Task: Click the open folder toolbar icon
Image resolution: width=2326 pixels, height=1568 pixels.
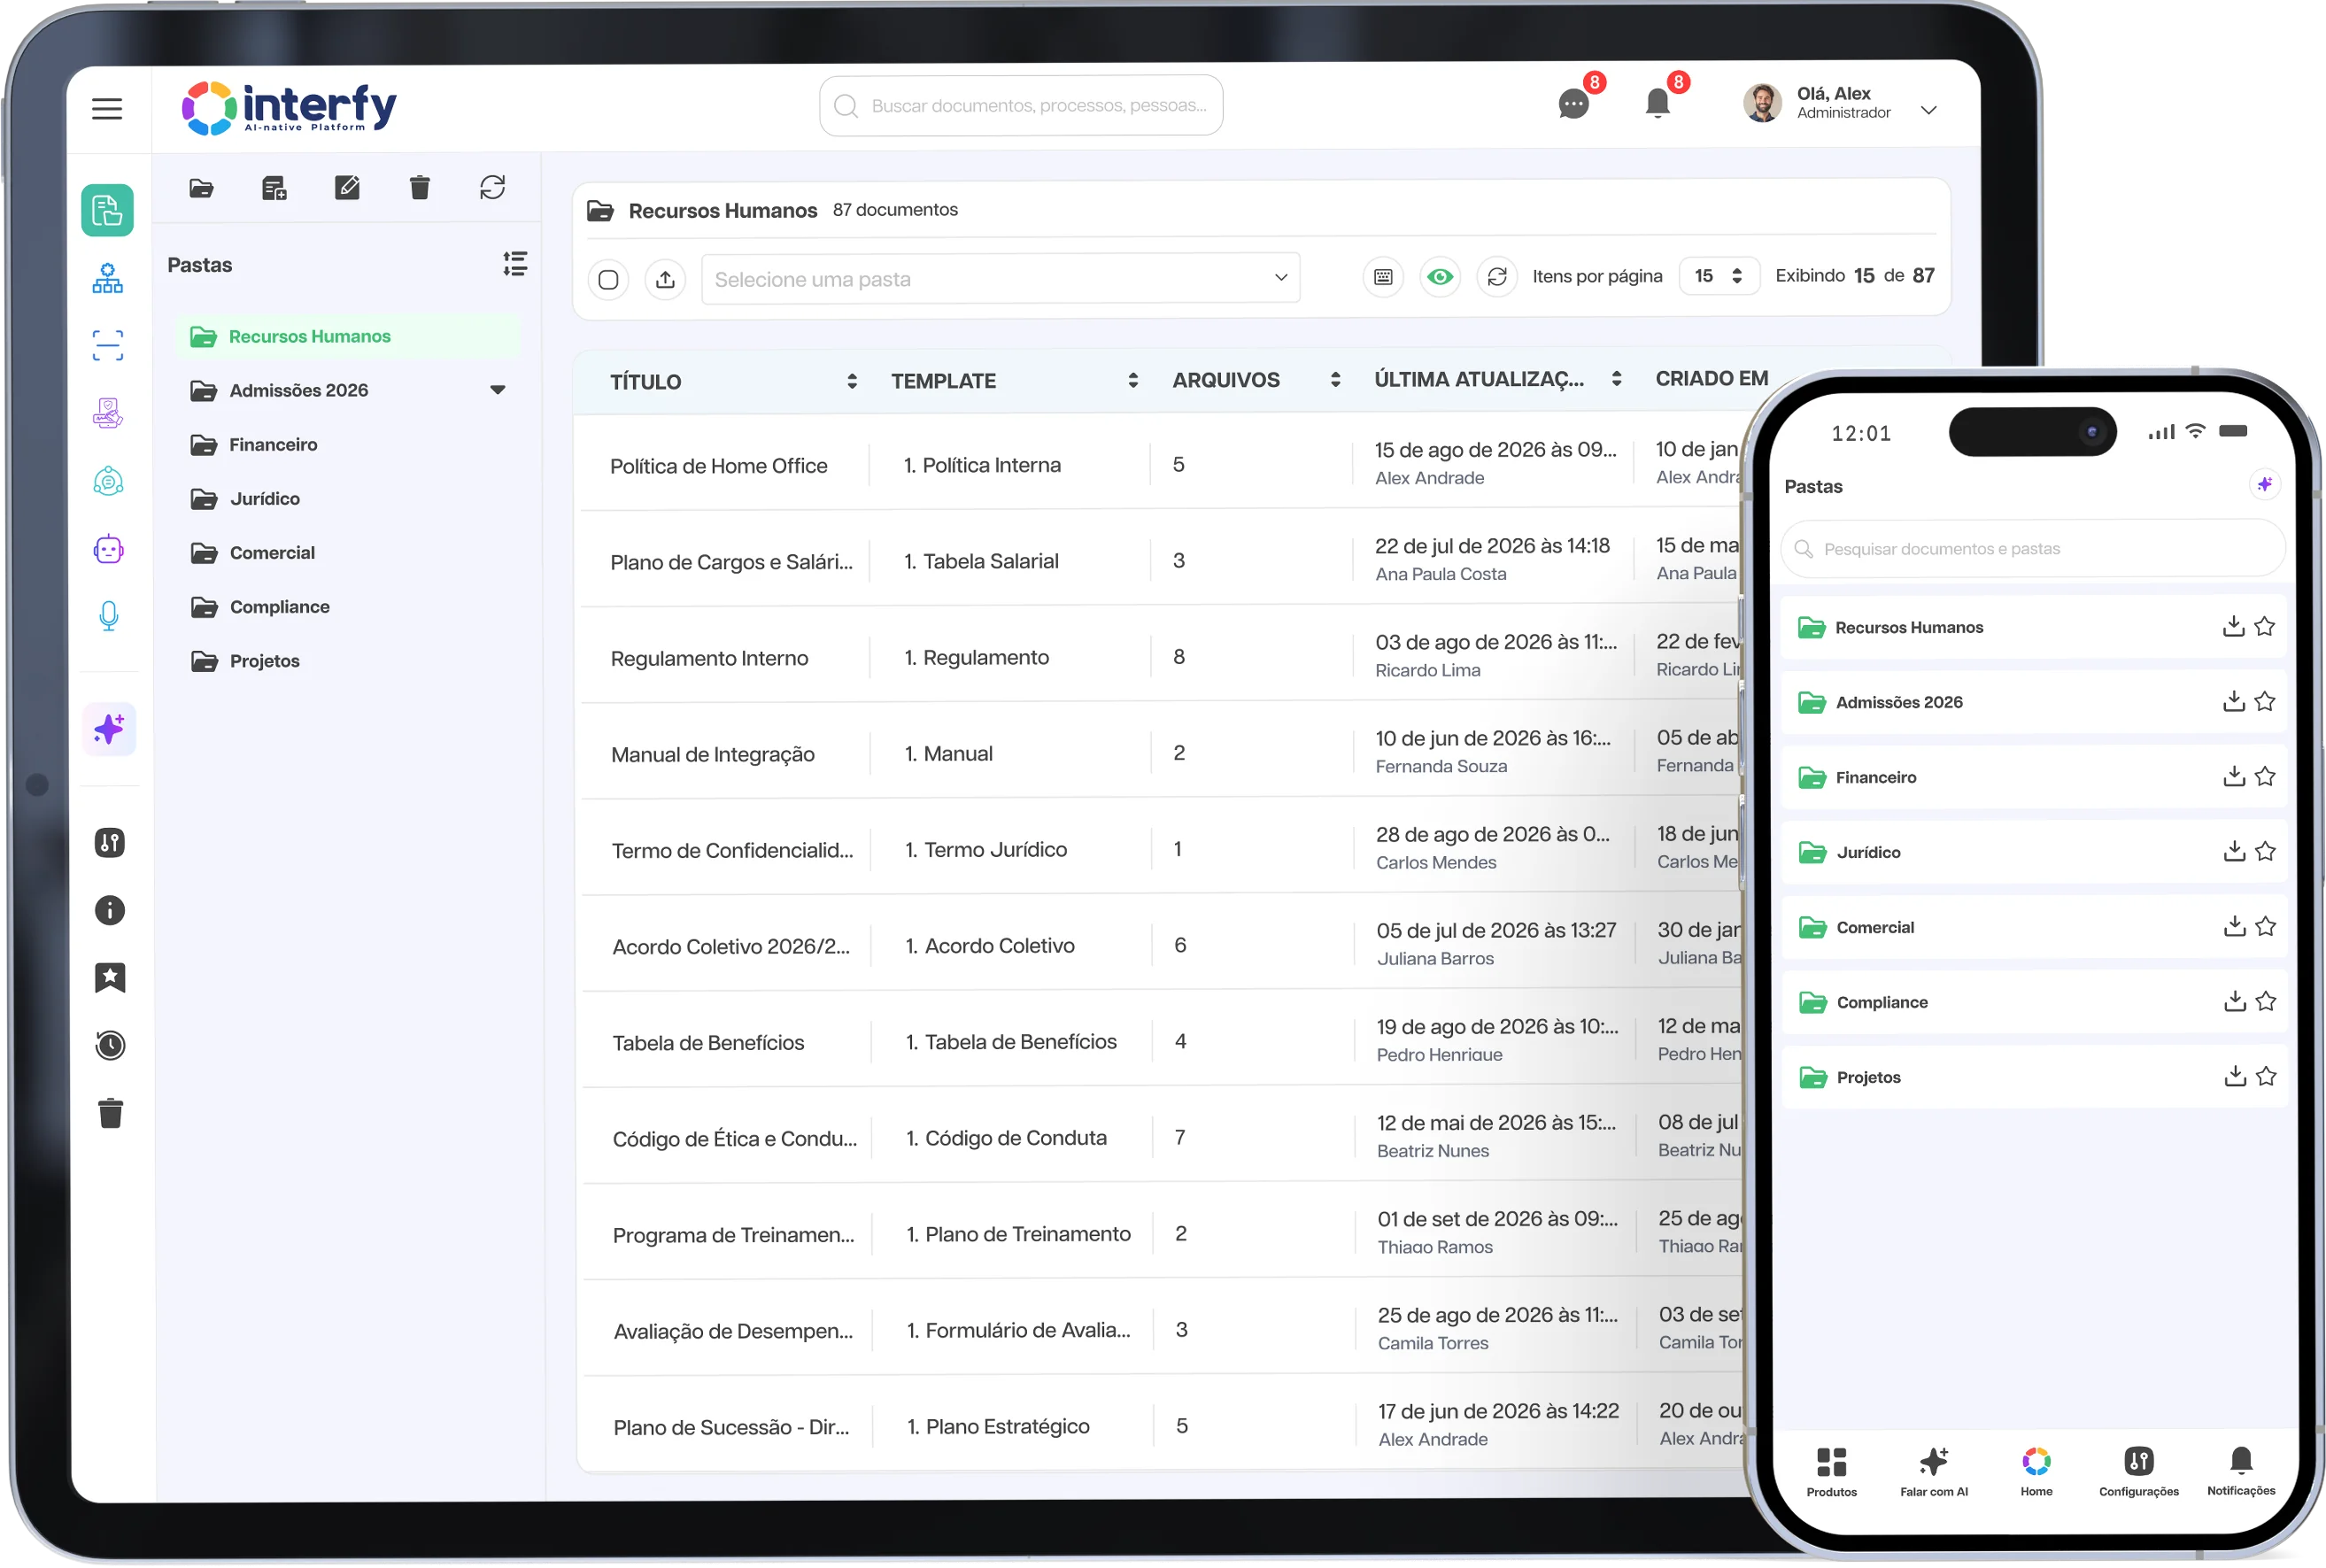Action: [202, 188]
